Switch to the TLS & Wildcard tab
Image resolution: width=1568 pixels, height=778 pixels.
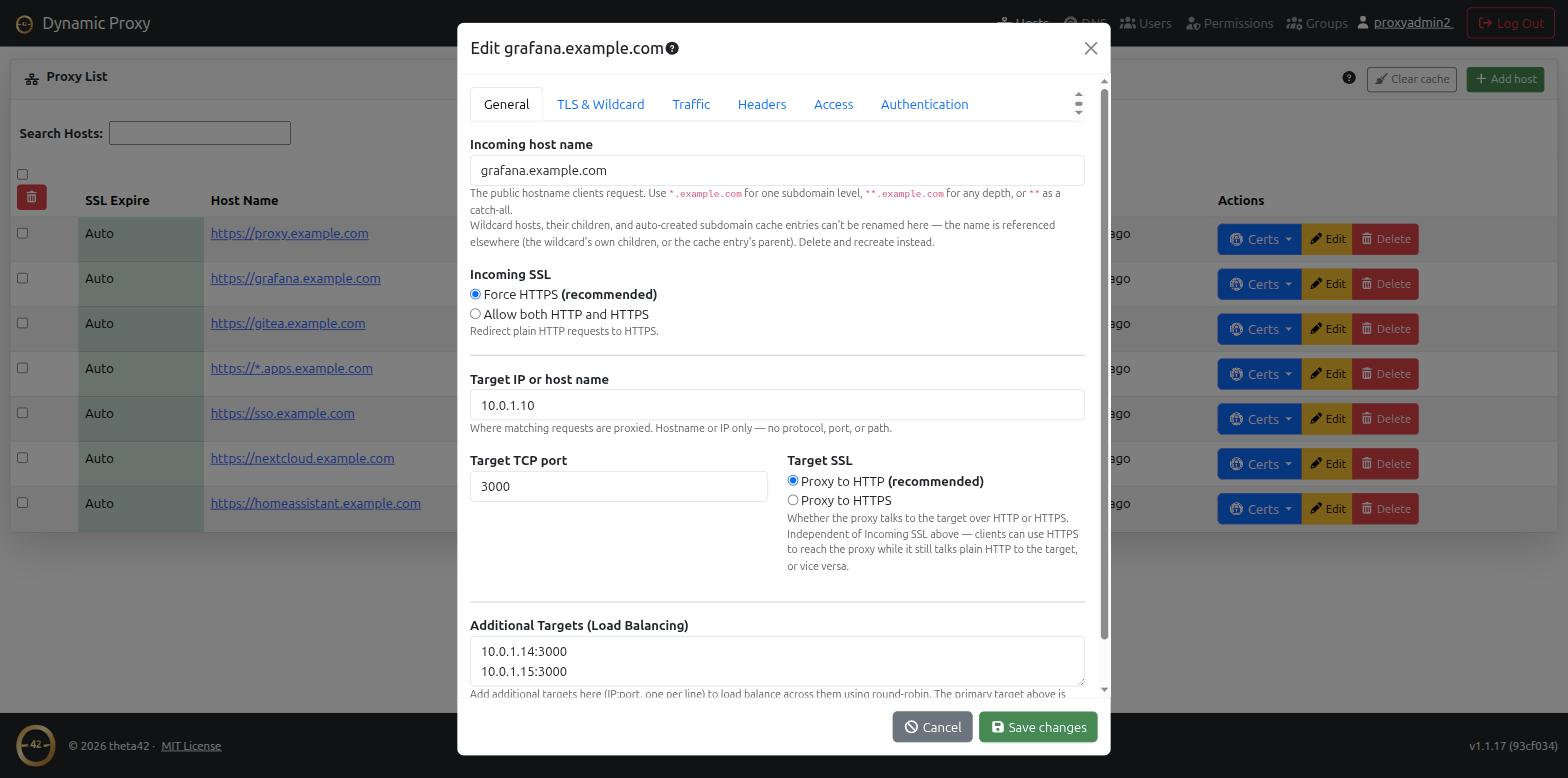[600, 104]
